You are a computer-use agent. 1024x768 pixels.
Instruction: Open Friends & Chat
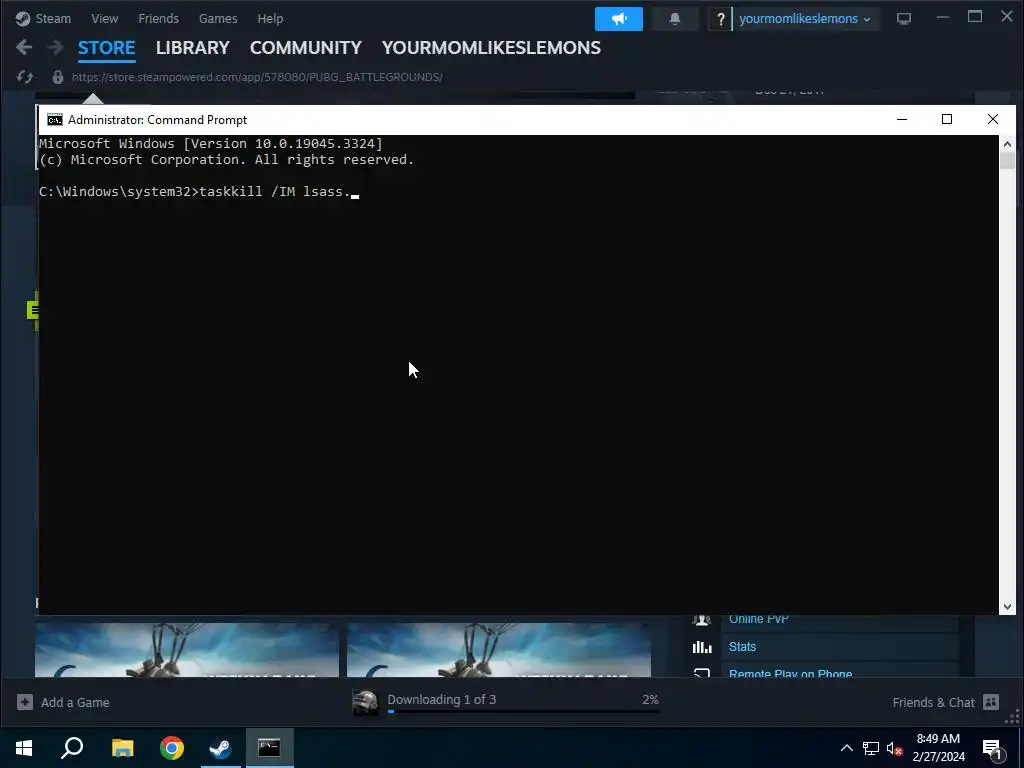point(946,702)
